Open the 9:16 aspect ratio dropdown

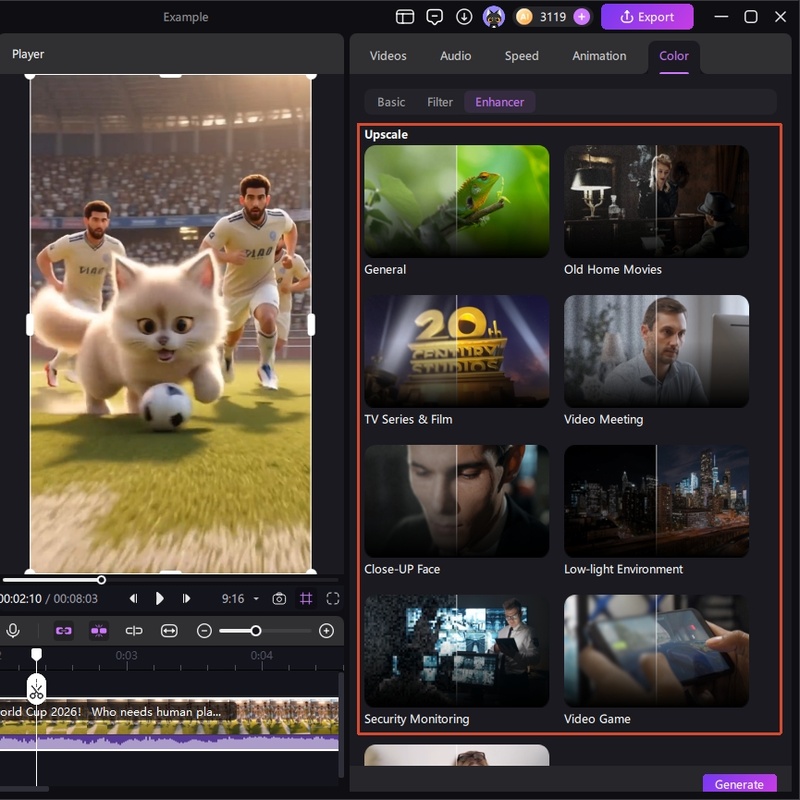[240, 598]
